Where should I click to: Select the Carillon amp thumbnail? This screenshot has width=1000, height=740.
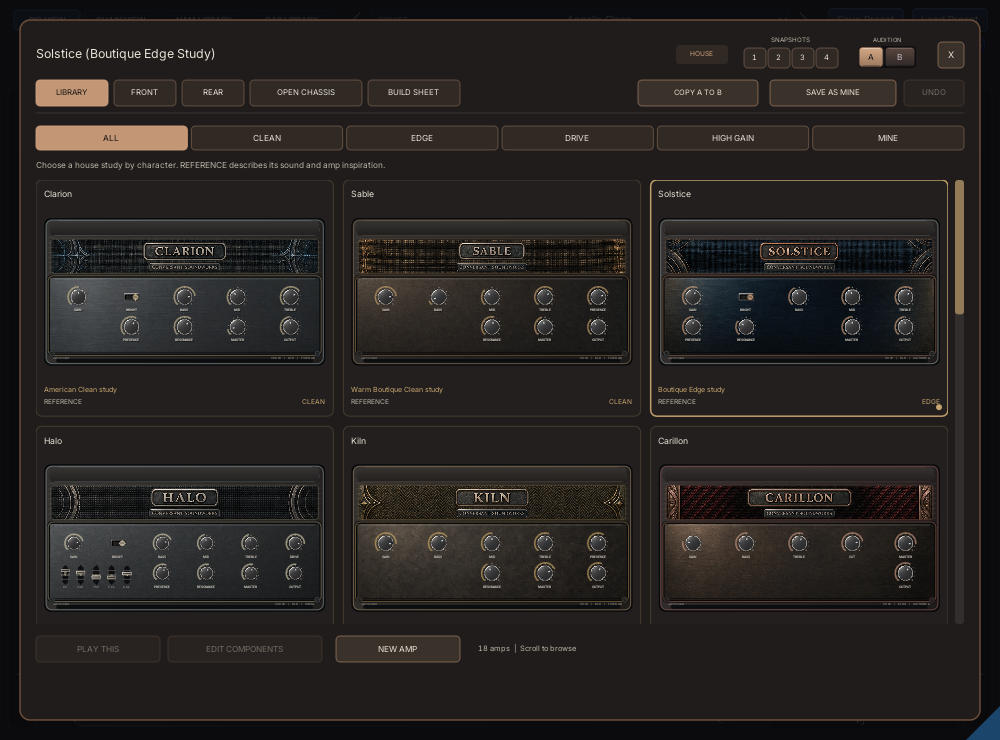[798, 538]
